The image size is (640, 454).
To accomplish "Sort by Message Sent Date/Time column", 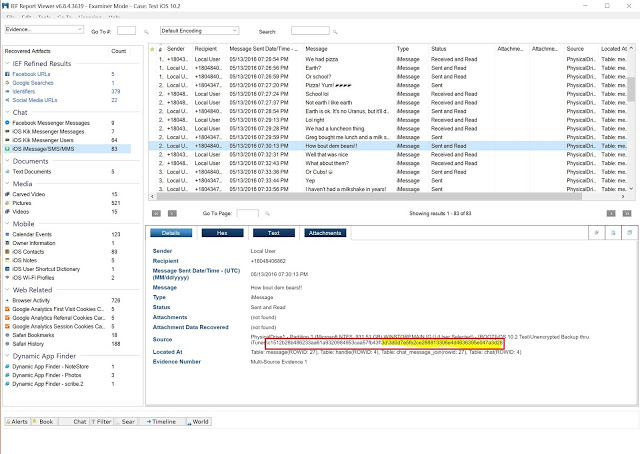I will pos(264,49).
